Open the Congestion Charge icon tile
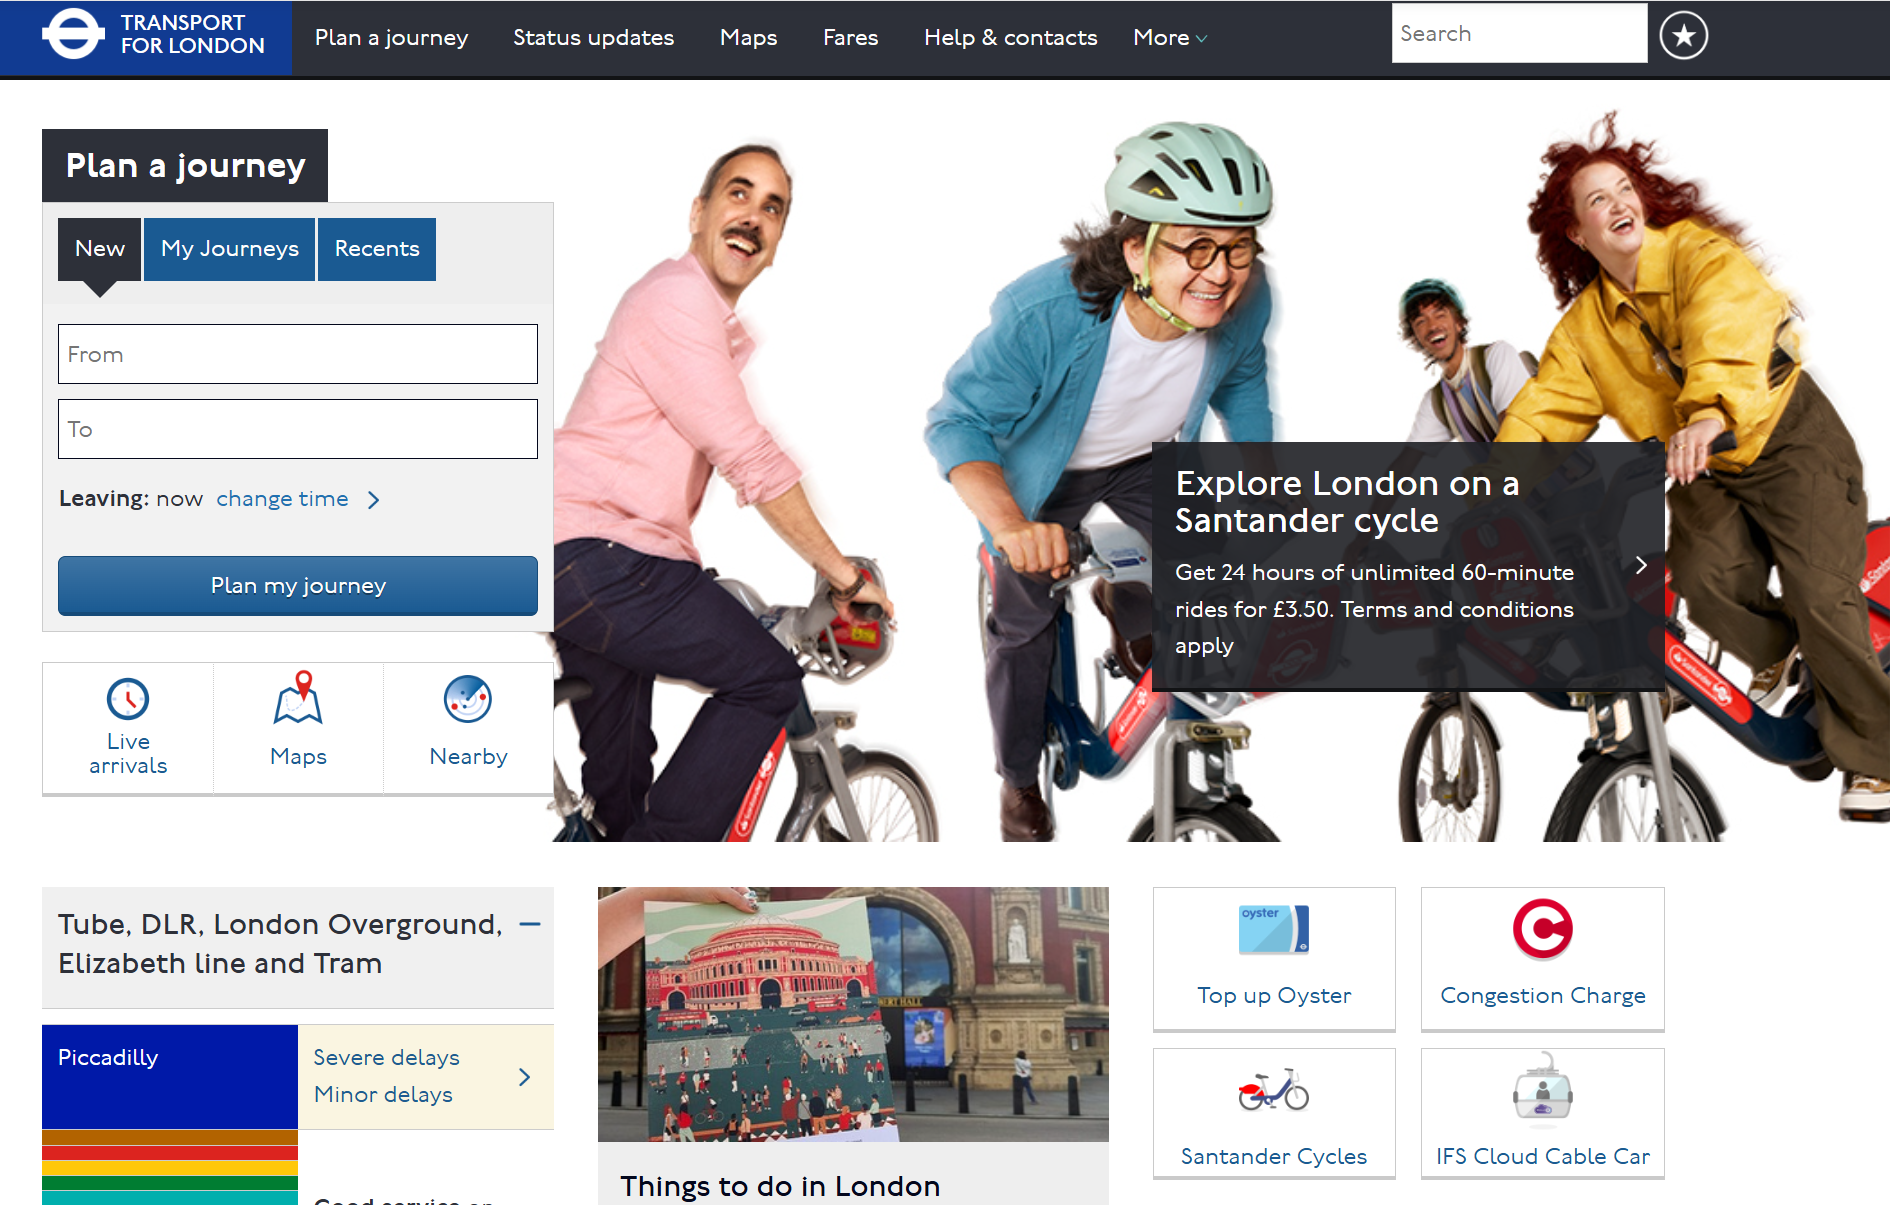1890x1205 pixels. pyautogui.click(x=1542, y=930)
